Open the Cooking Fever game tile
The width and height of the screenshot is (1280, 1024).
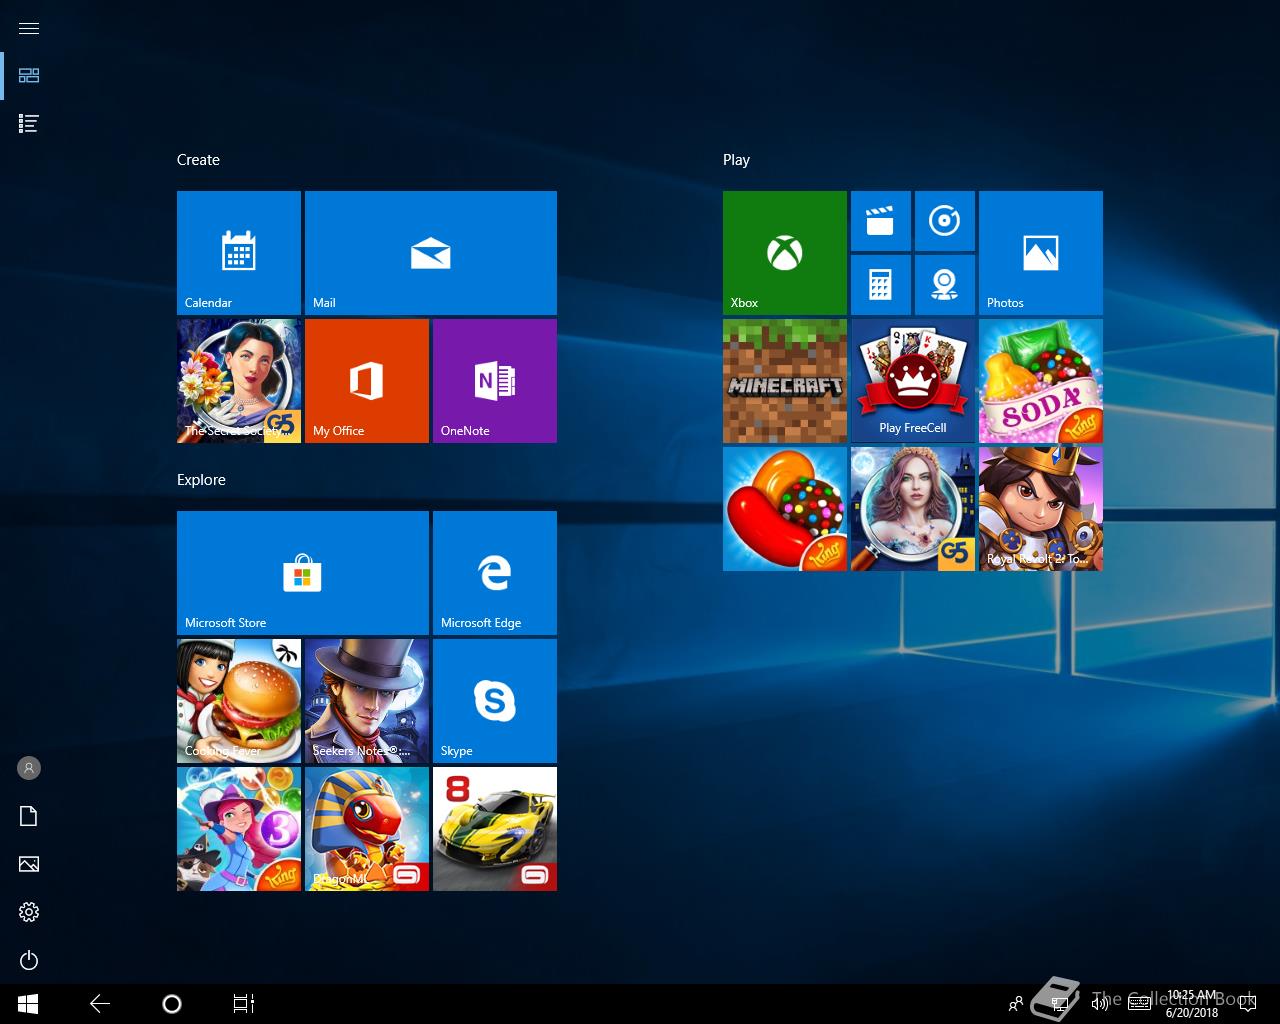239,701
